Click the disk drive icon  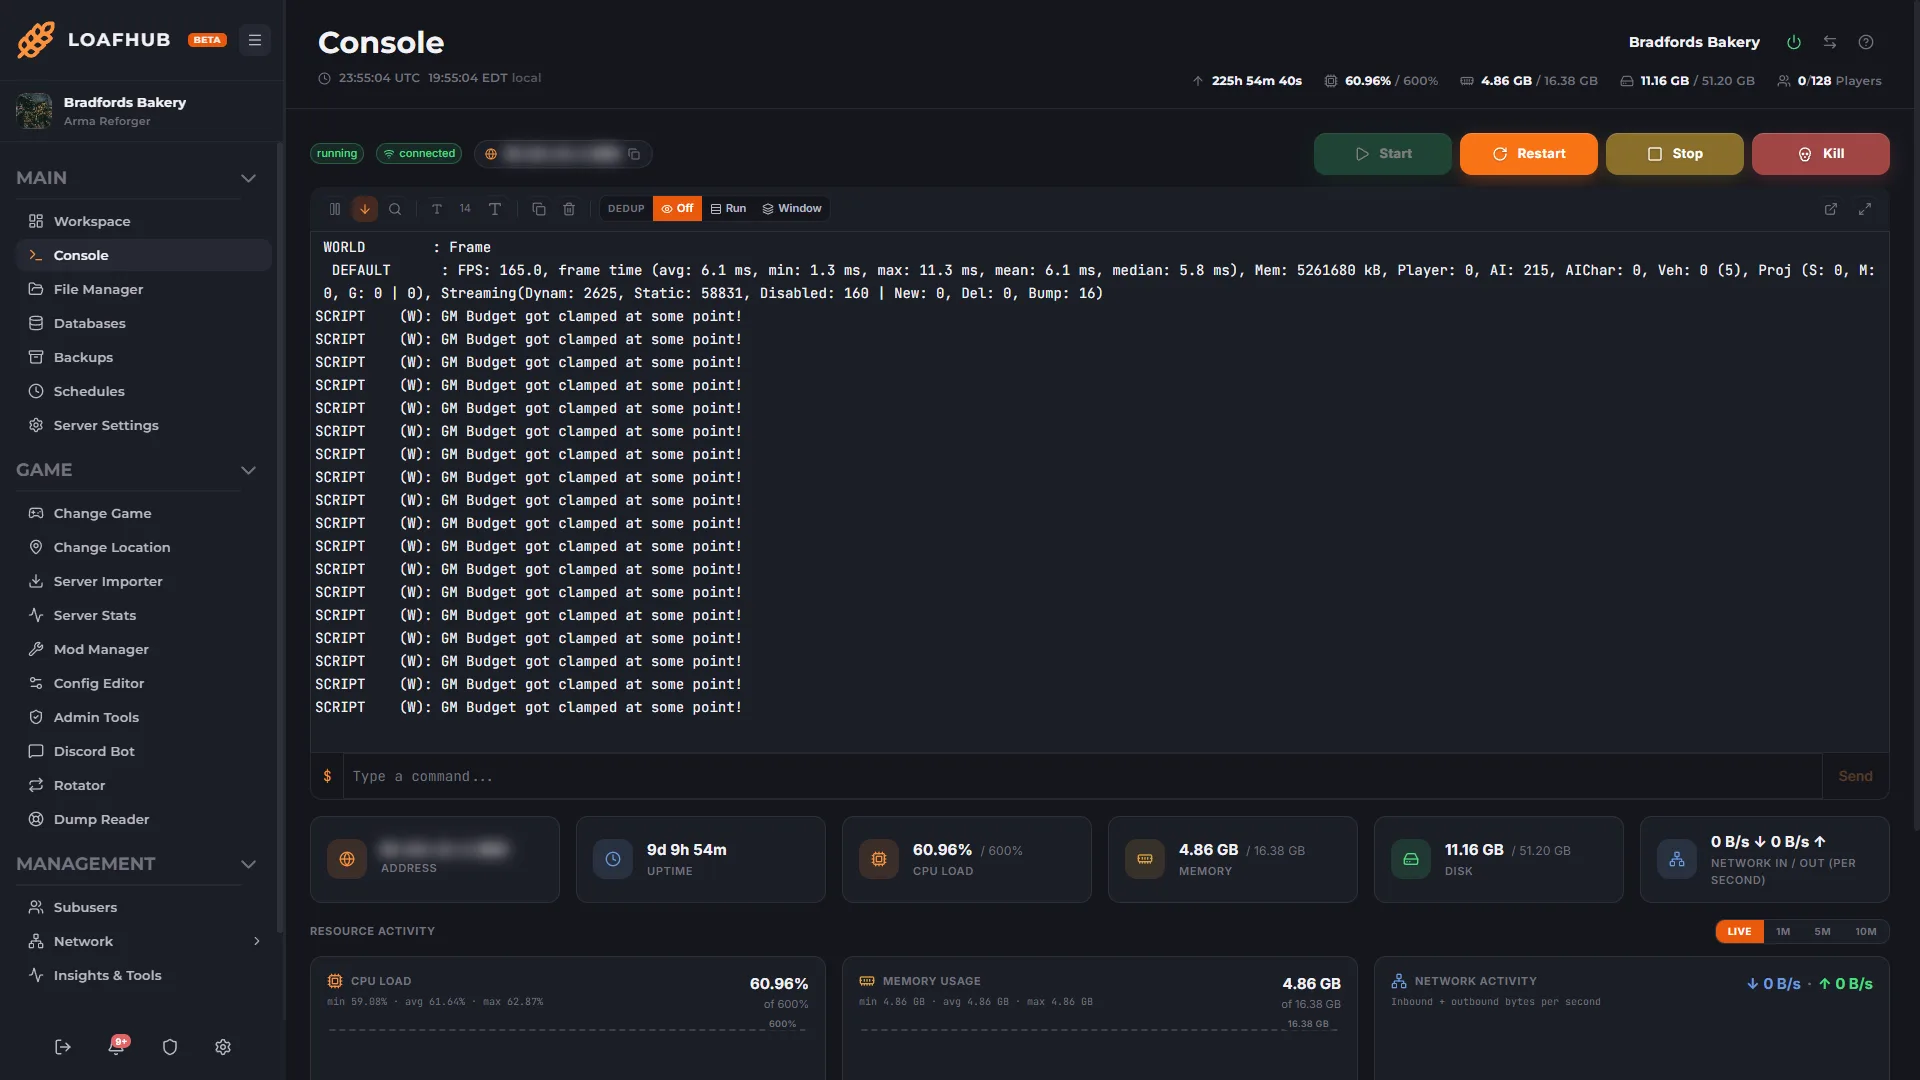tap(1411, 859)
